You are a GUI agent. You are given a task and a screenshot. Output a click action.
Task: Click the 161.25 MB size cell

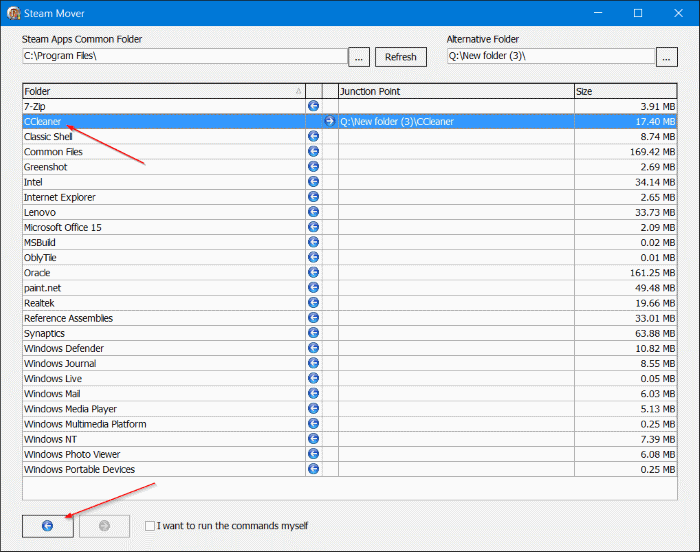point(625,273)
